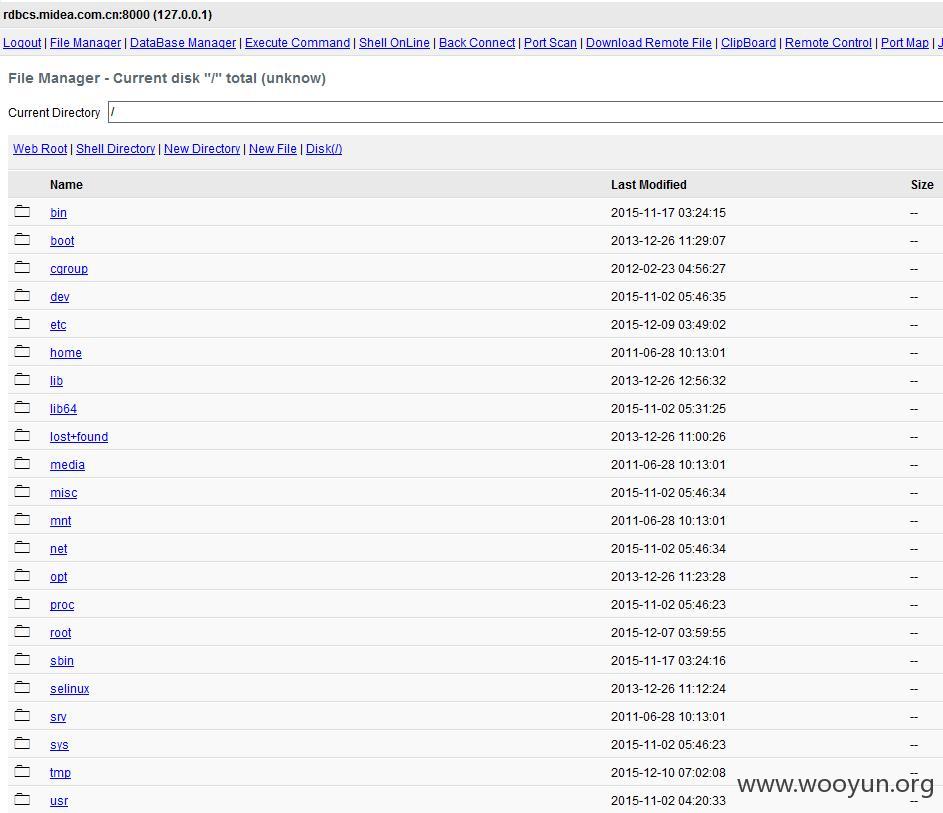The image size is (943, 813).
Task: Select the Disk(/) link
Action: [x=324, y=149]
